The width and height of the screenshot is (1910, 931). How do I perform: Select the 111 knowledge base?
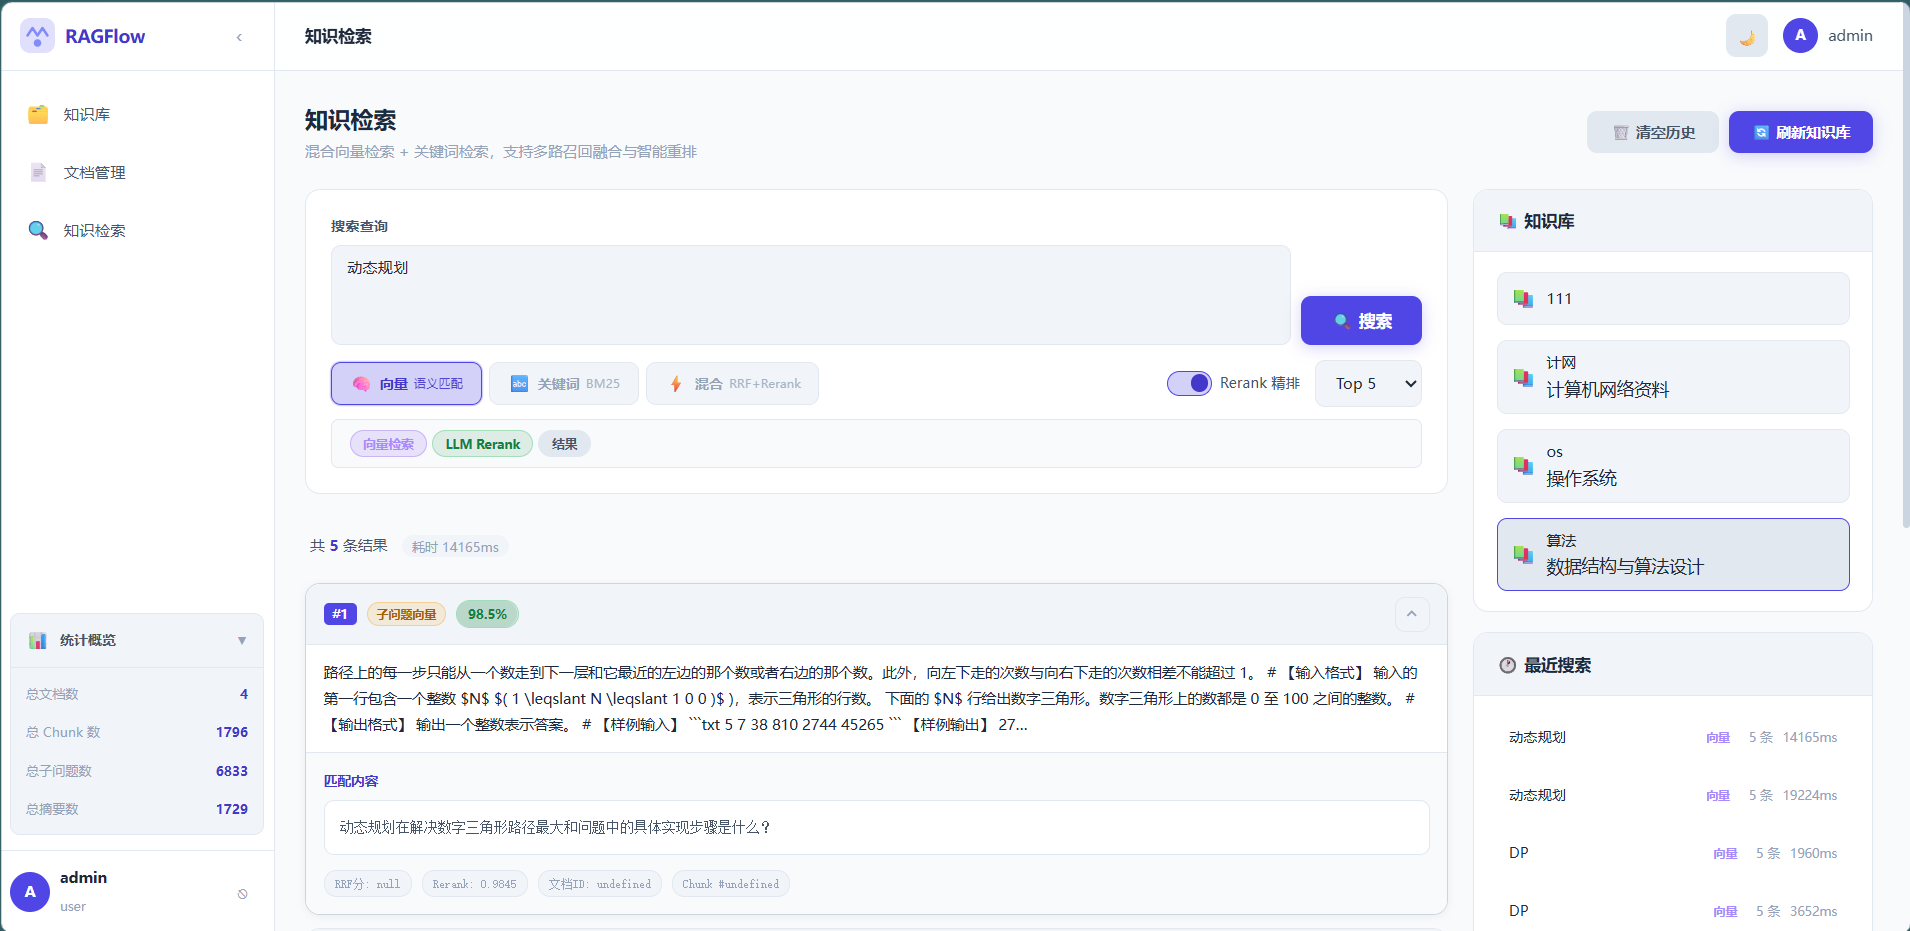[1672, 299]
